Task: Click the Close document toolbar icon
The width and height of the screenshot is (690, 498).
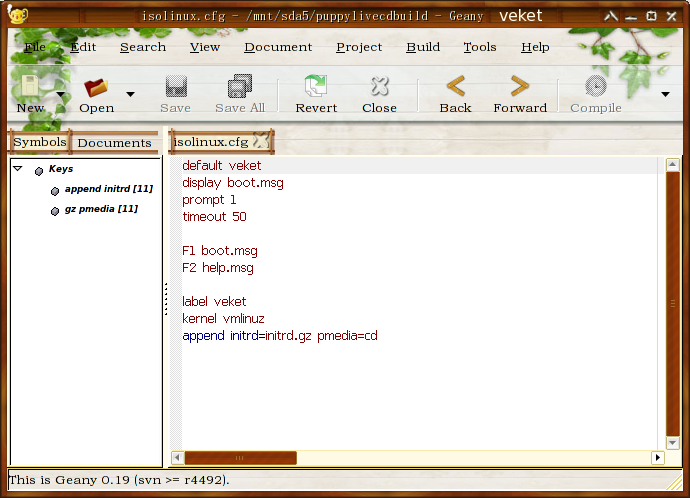Action: pyautogui.click(x=379, y=86)
